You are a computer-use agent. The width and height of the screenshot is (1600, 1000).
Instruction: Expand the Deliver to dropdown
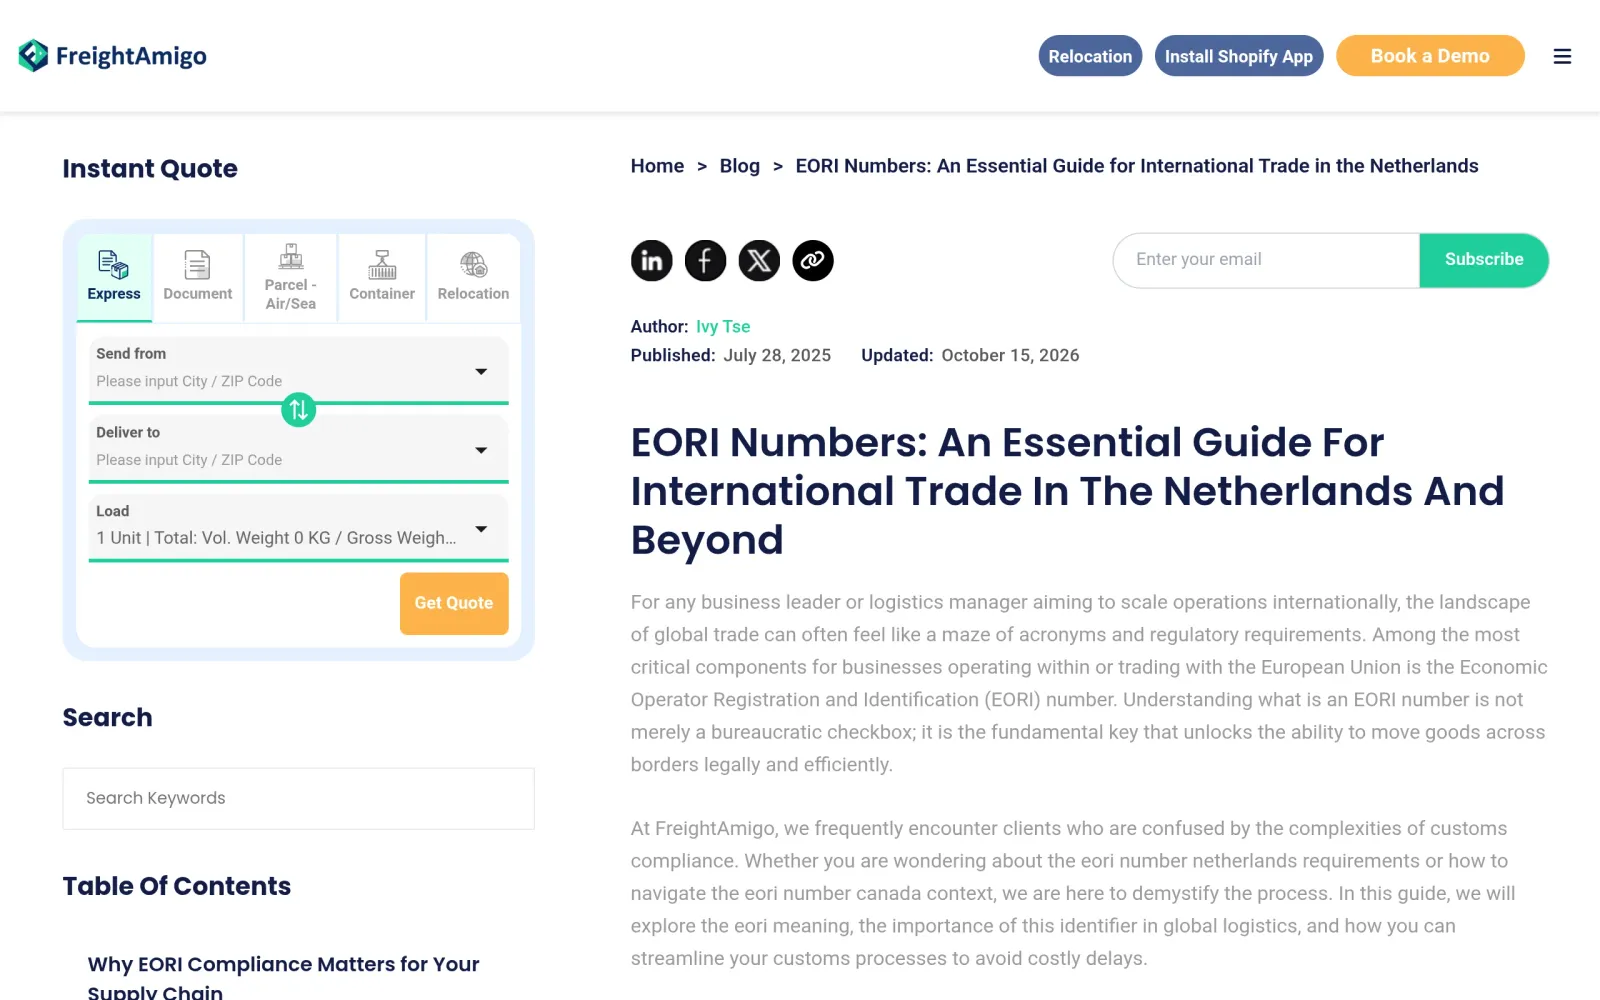tap(298, 448)
